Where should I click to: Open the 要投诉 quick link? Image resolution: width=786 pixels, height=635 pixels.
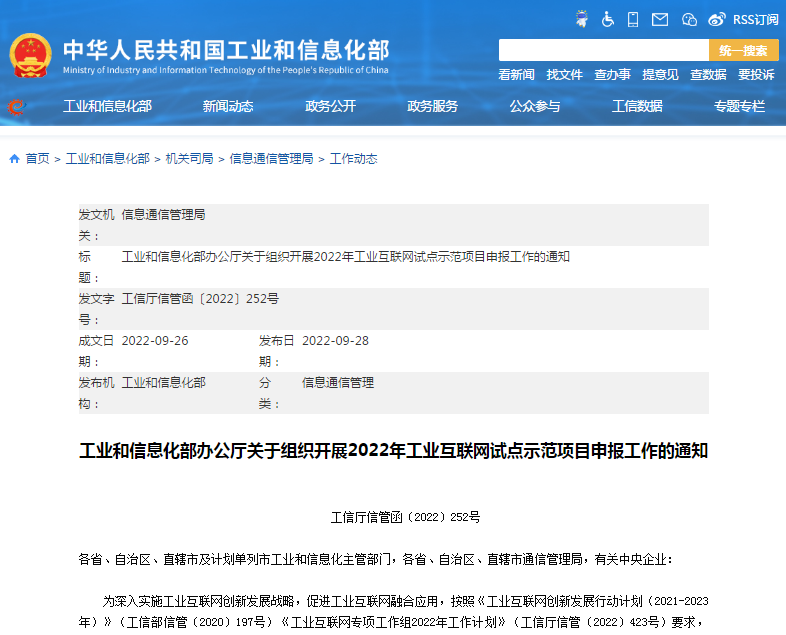(x=756, y=75)
